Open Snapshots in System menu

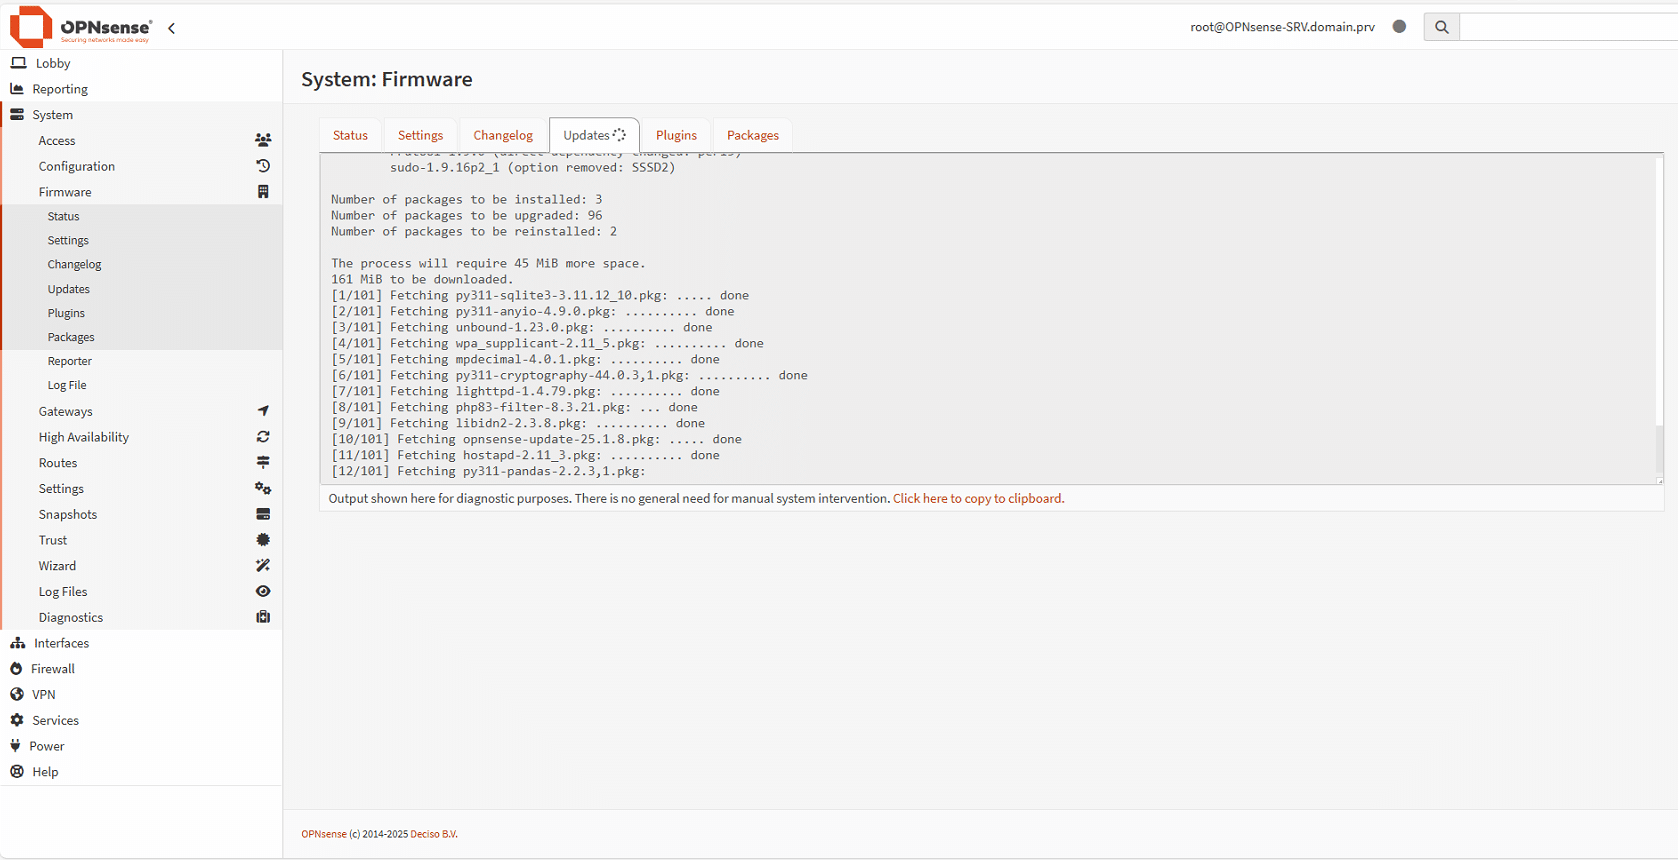141,514
